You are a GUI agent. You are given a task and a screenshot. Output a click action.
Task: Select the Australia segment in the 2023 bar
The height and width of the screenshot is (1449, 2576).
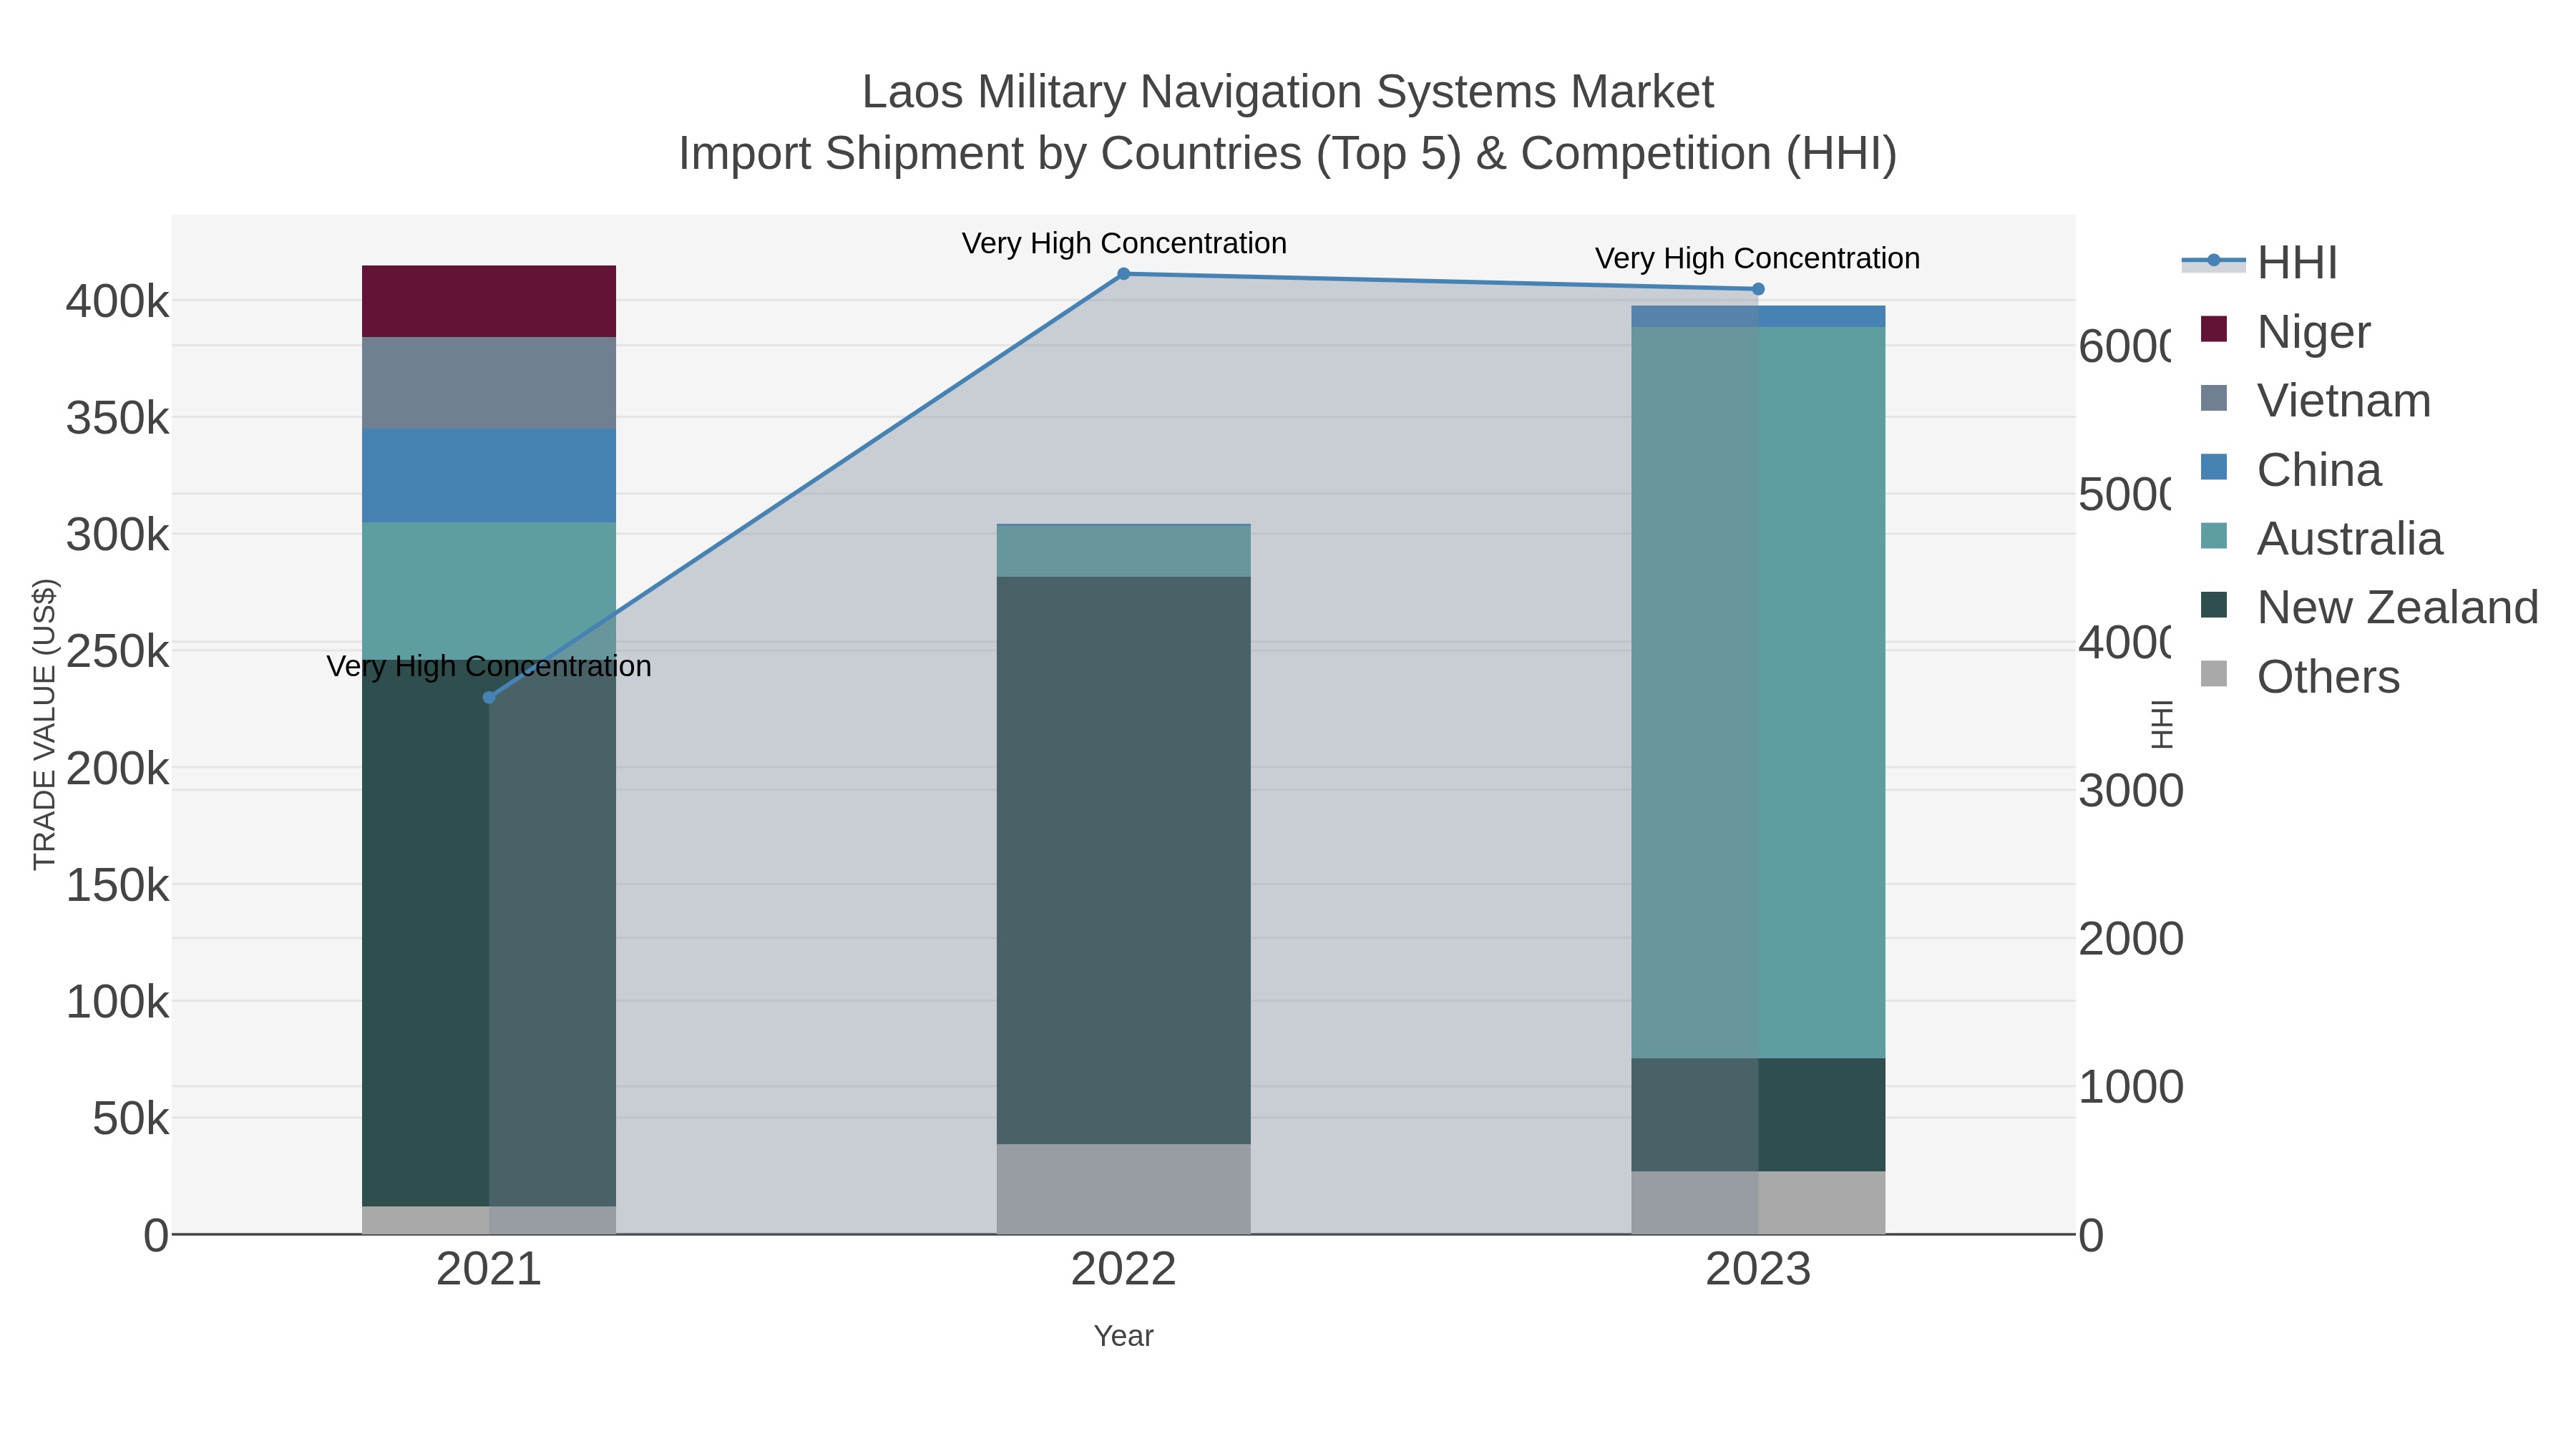point(1758,692)
